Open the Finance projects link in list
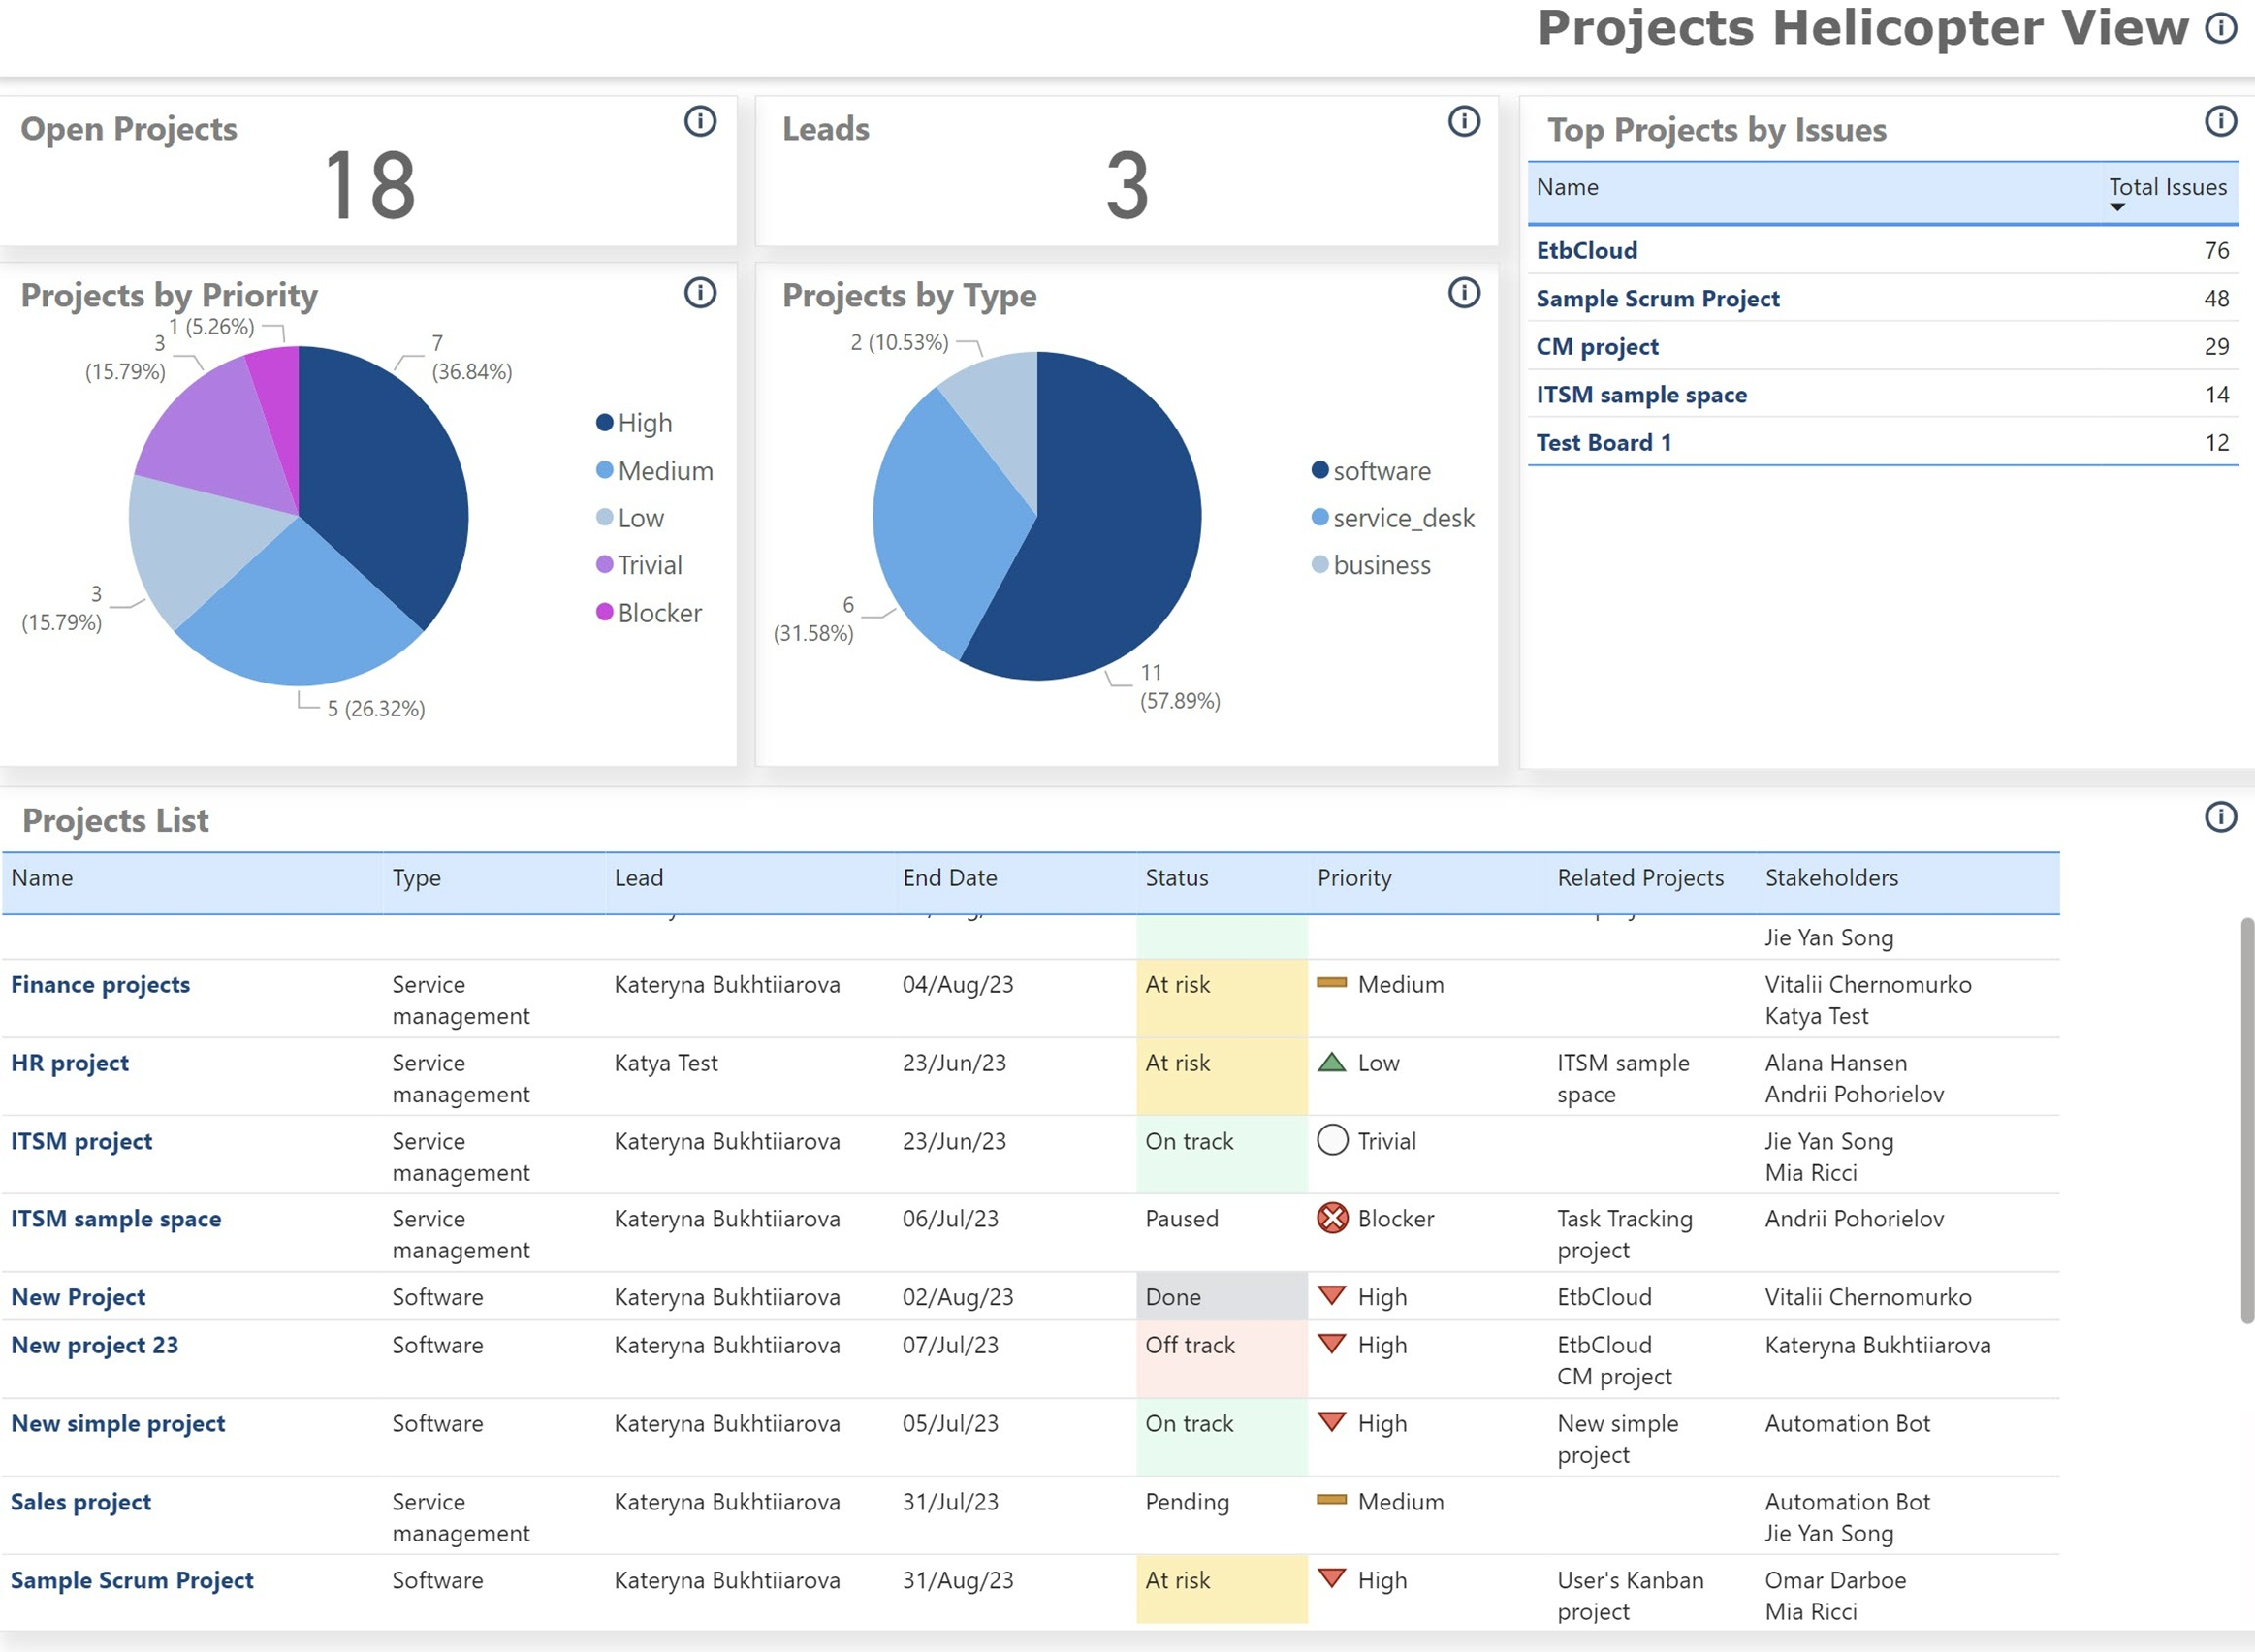 100,984
